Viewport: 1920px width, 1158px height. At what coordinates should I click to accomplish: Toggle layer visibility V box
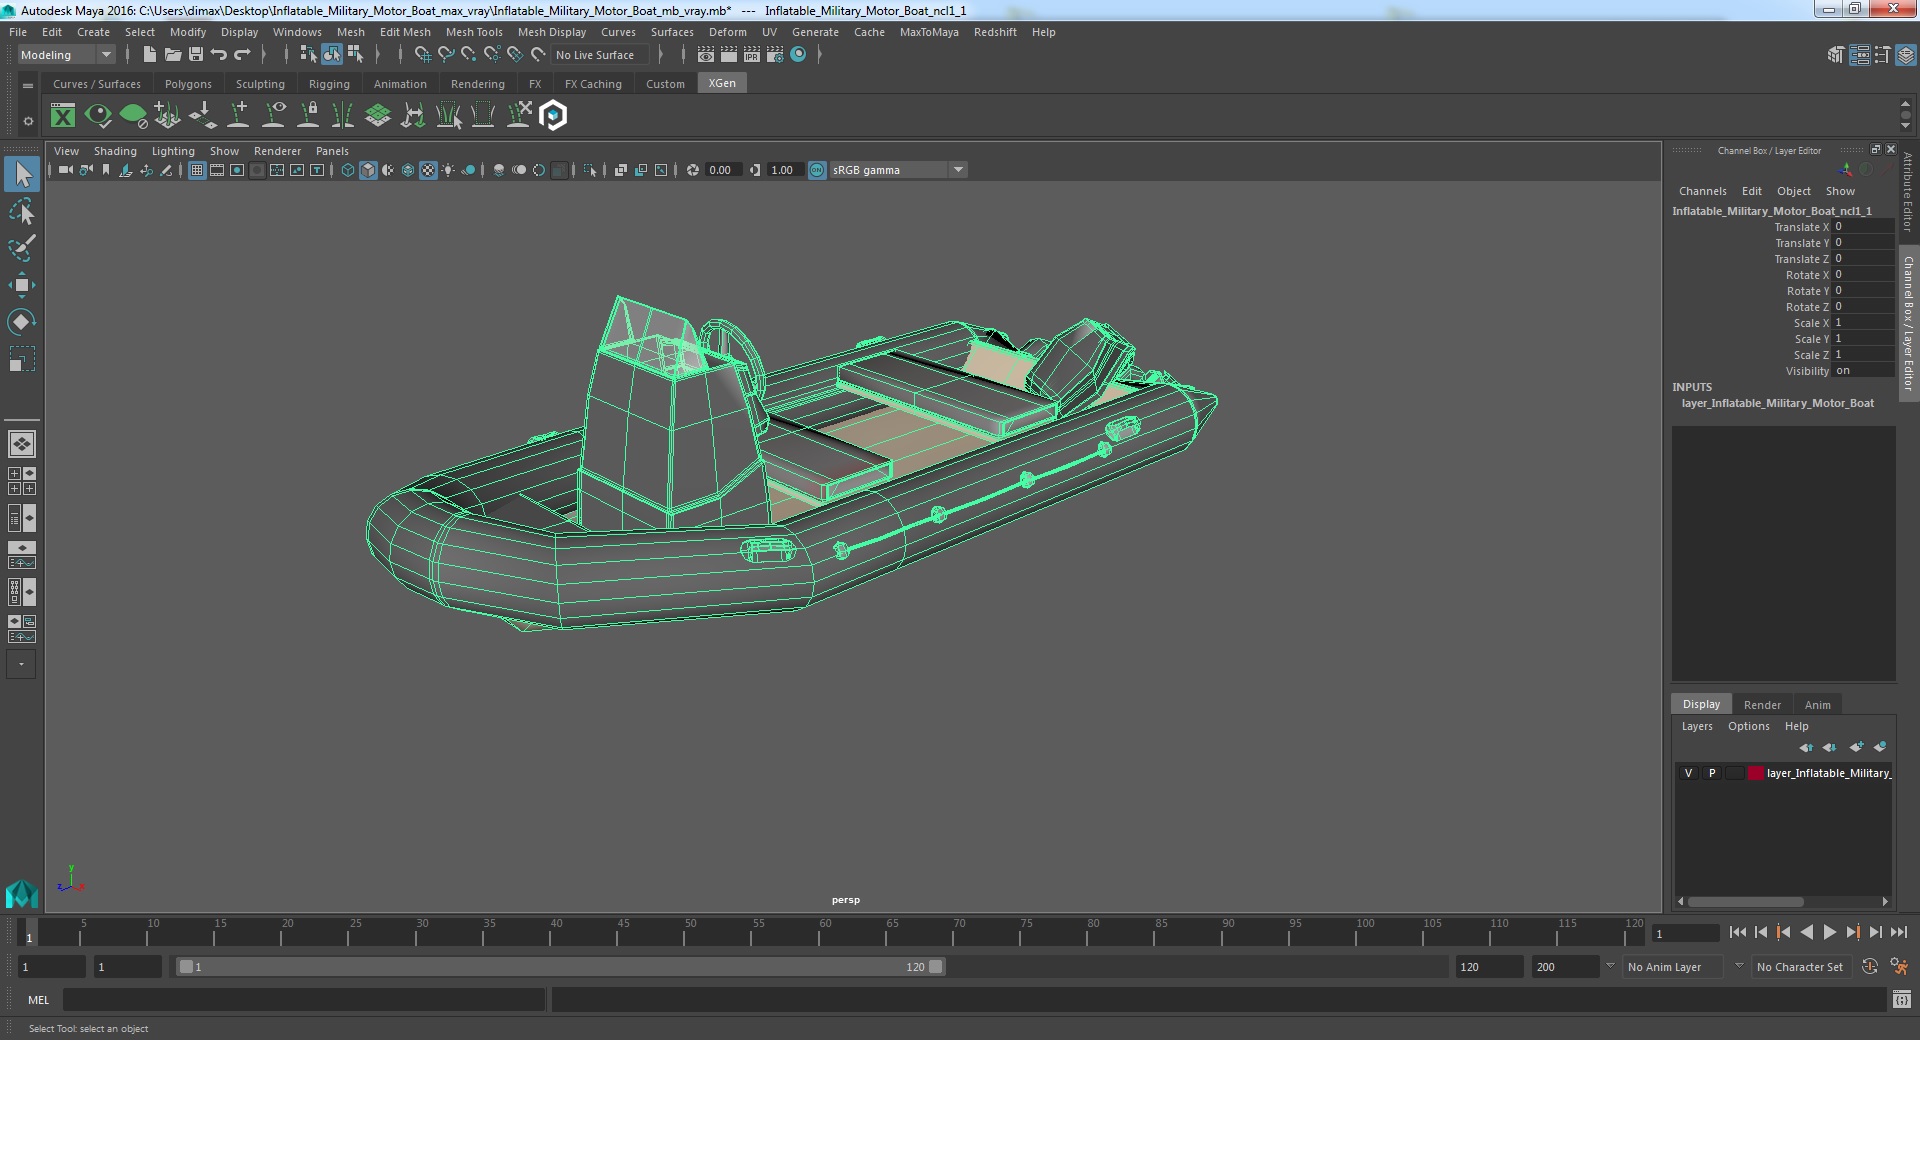pos(1688,773)
